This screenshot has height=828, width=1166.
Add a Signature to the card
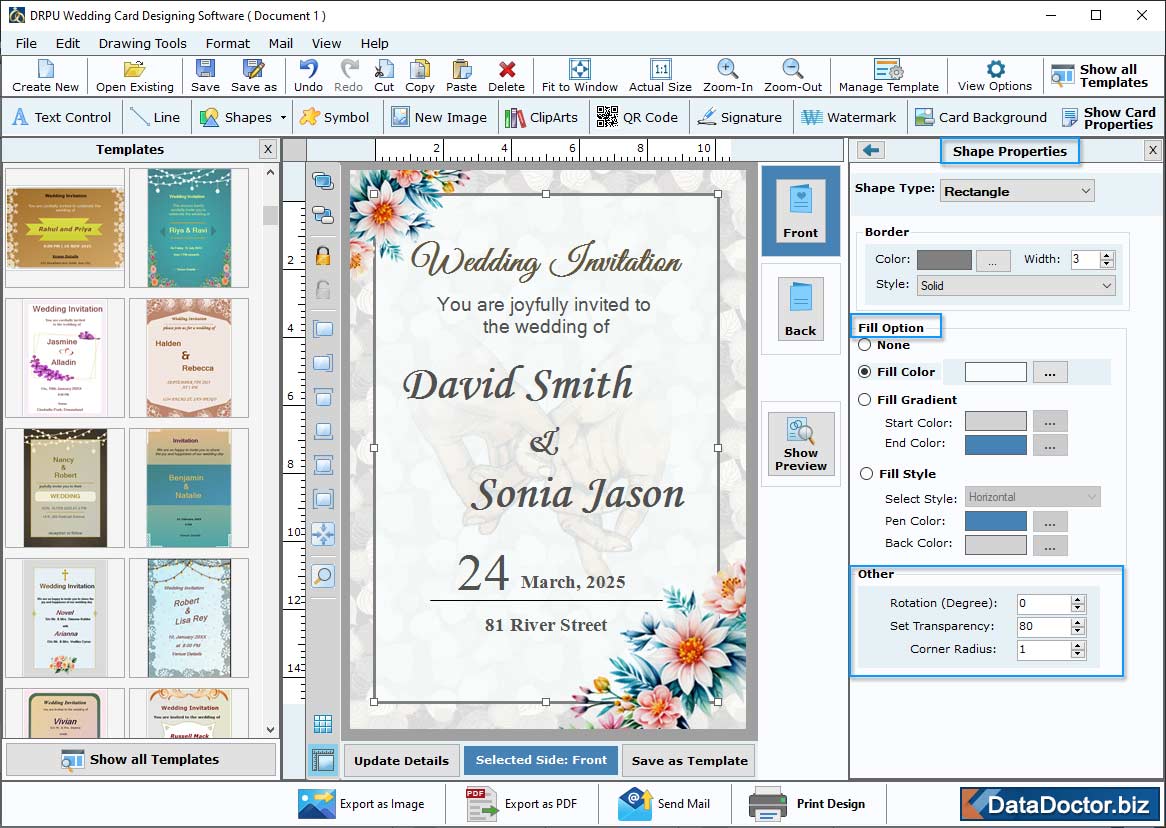click(739, 117)
